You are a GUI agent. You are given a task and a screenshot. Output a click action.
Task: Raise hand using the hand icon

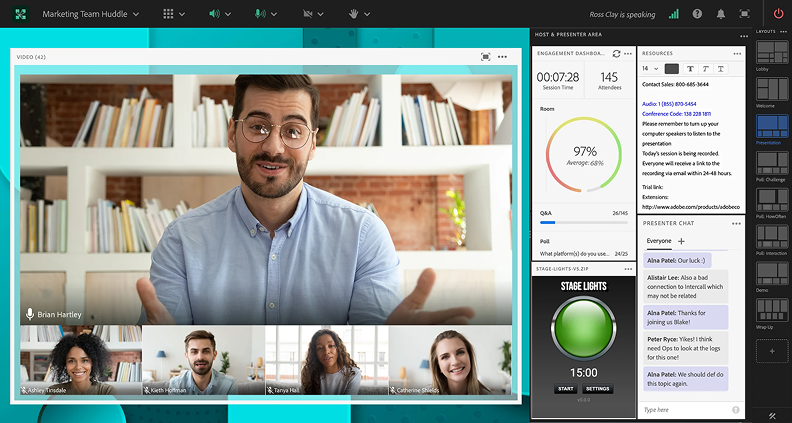tap(354, 14)
